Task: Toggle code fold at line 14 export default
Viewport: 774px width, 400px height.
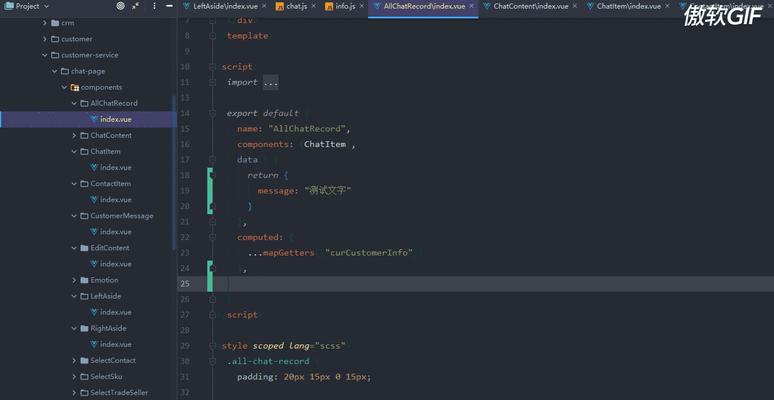Action: click(x=212, y=113)
